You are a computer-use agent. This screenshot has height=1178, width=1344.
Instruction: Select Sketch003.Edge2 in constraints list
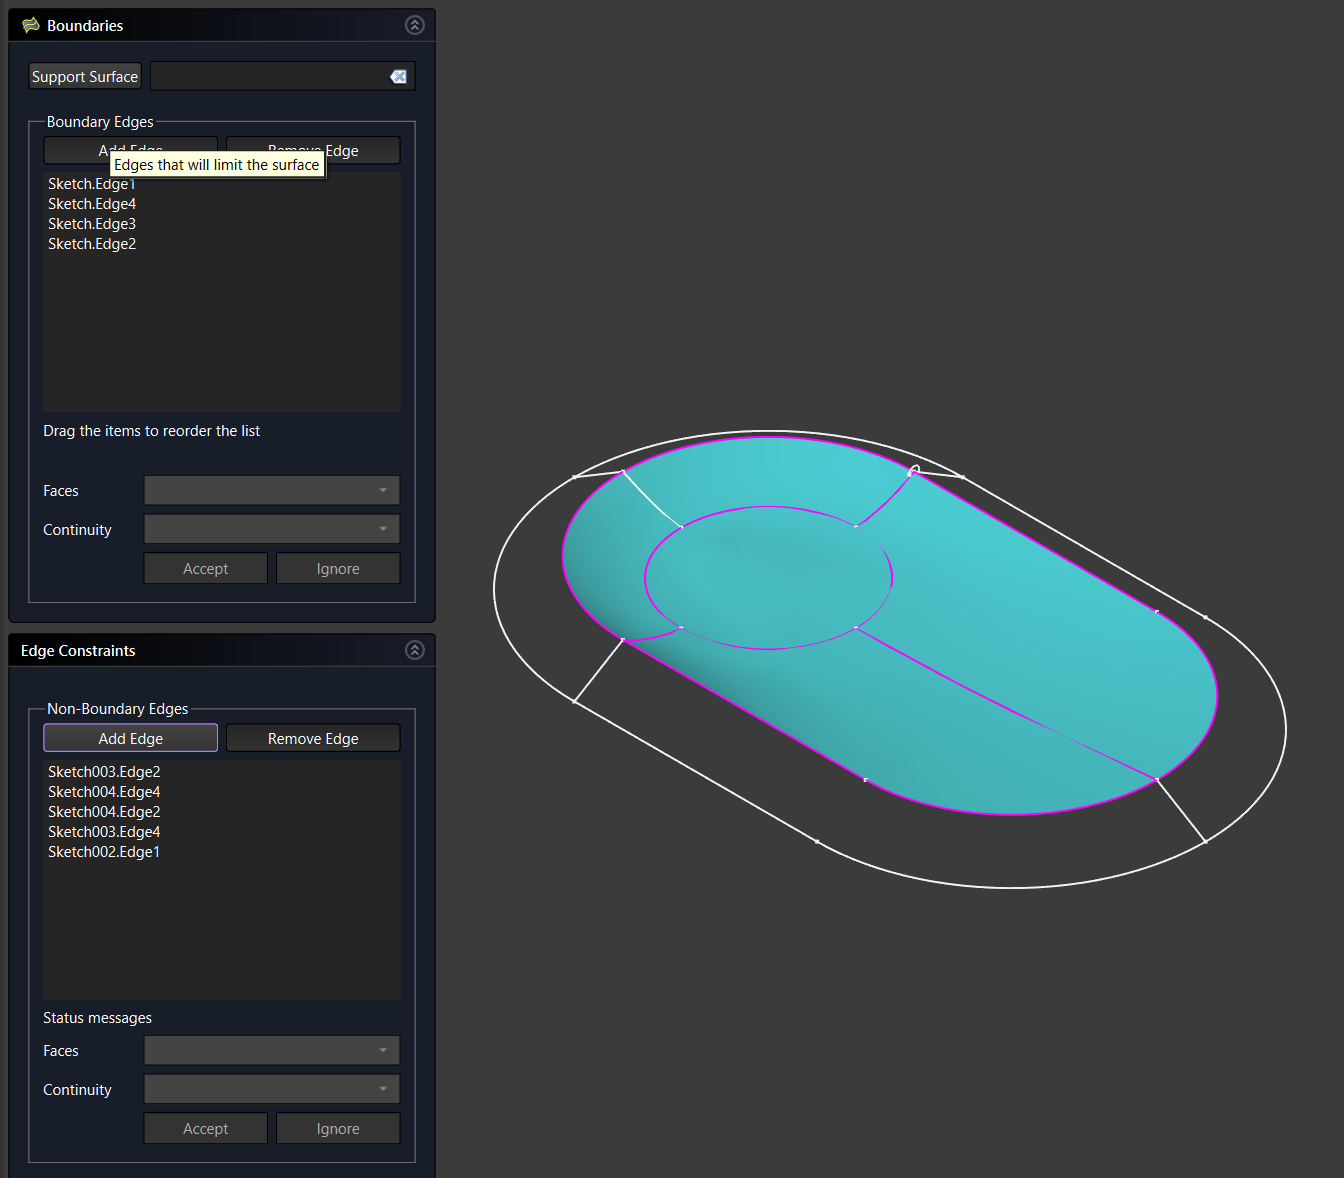click(x=104, y=772)
